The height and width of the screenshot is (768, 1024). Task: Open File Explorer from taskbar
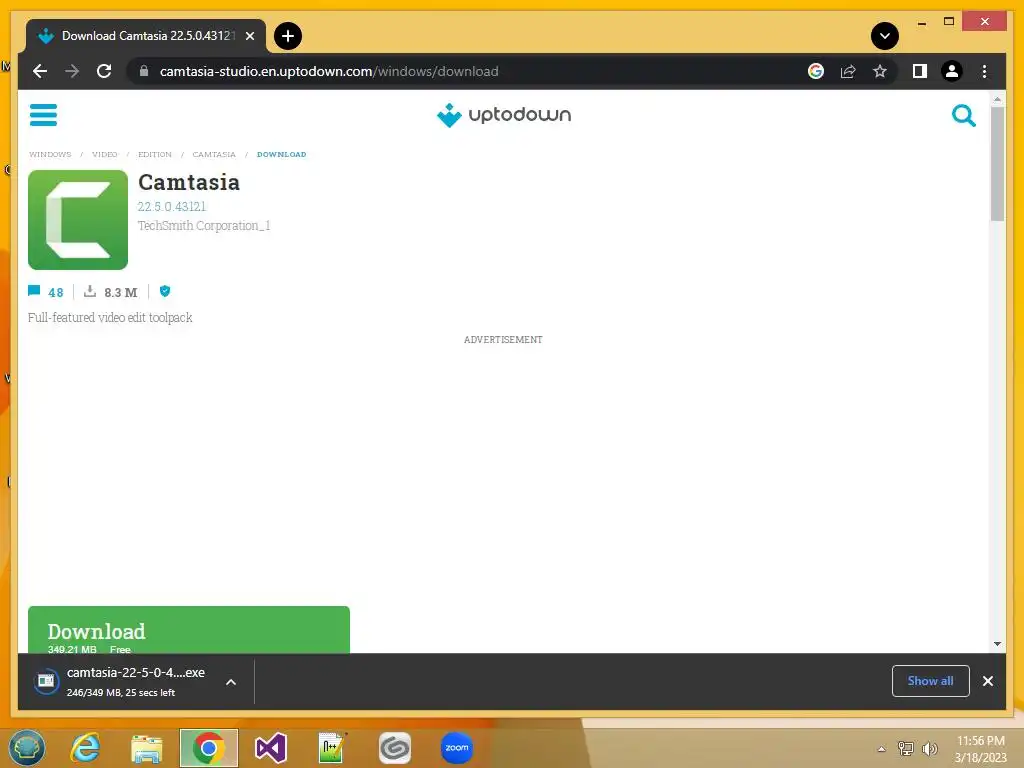pyautogui.click(x=147, y=748)
